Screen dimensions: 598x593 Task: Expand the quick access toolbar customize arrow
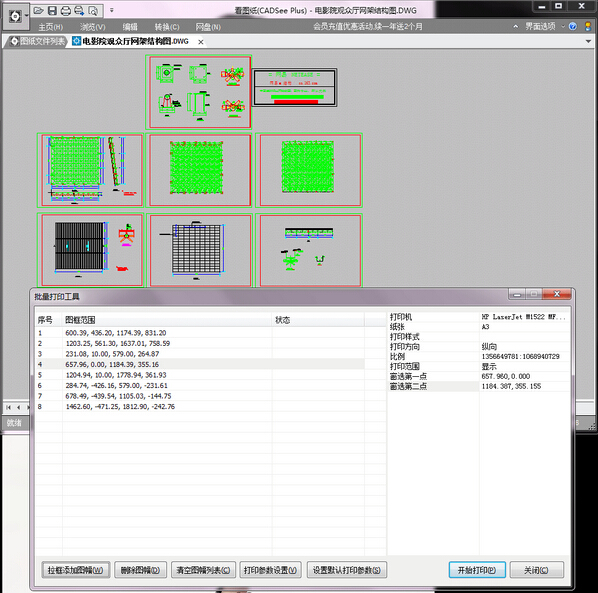[x=112, y=10]
